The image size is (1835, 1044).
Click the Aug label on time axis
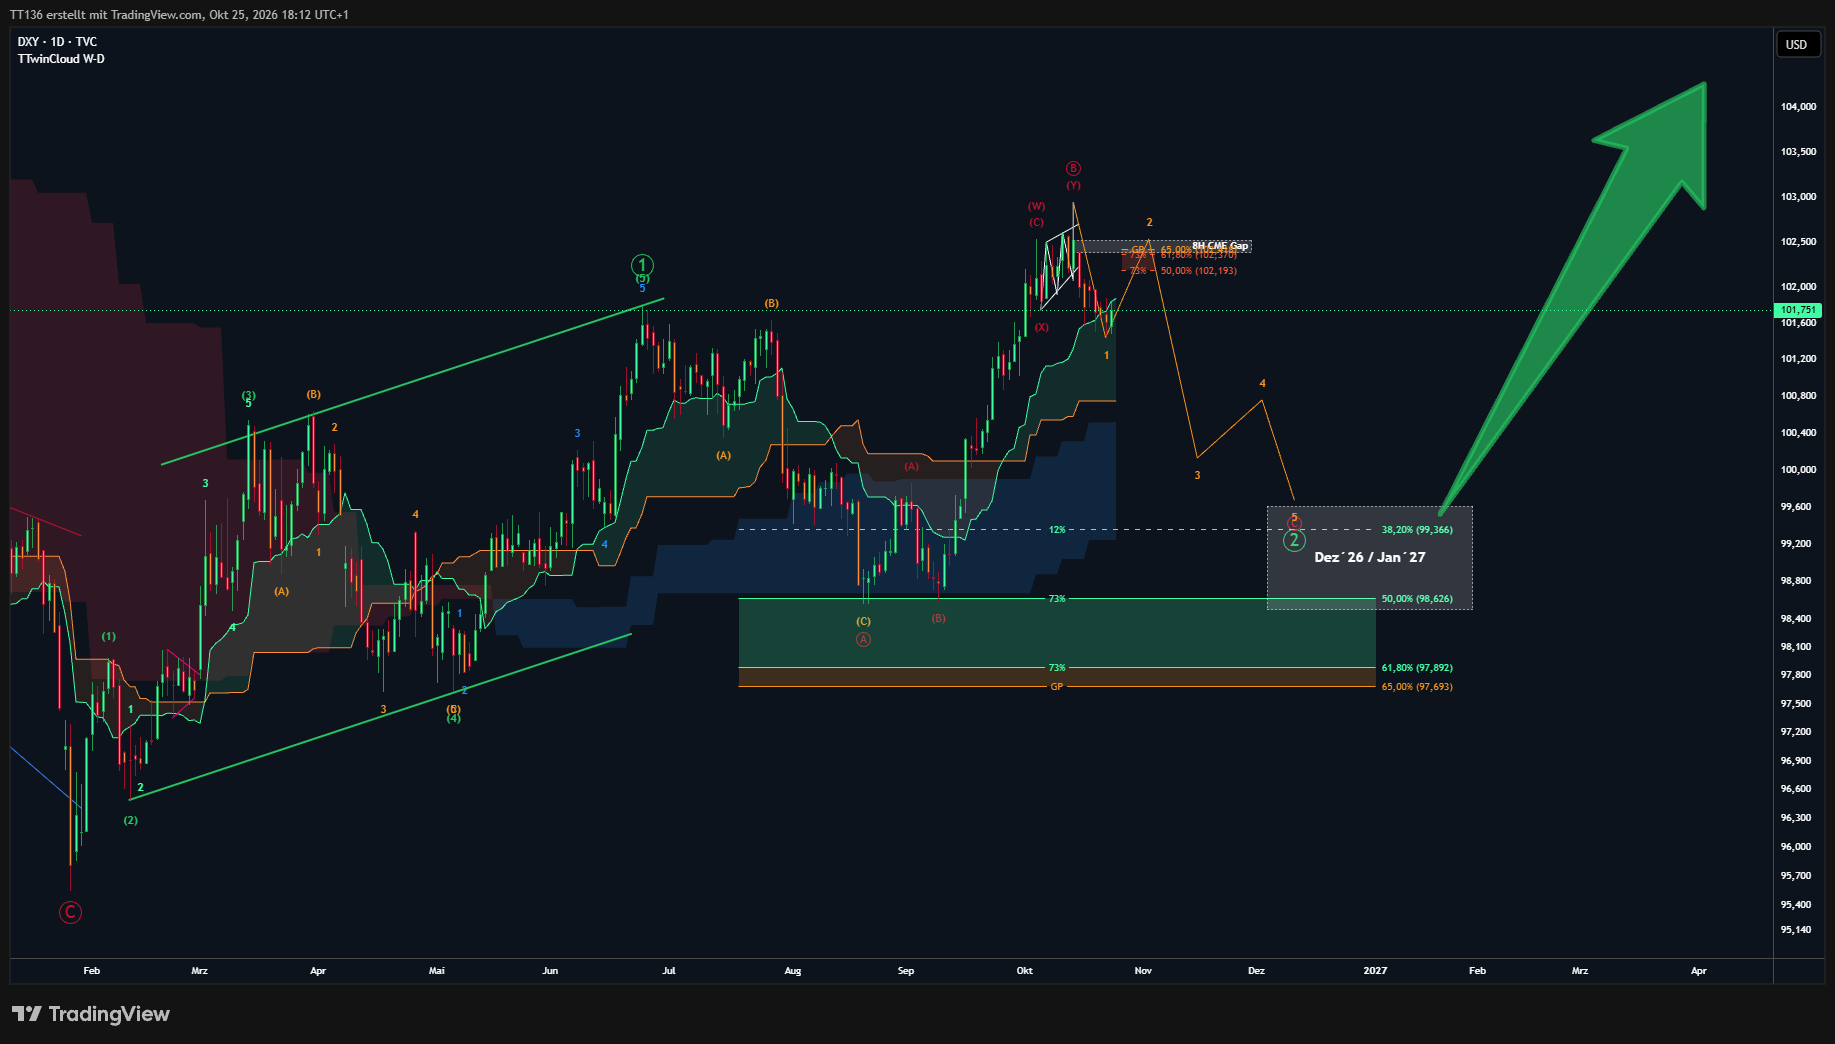[x=793, y=971]
